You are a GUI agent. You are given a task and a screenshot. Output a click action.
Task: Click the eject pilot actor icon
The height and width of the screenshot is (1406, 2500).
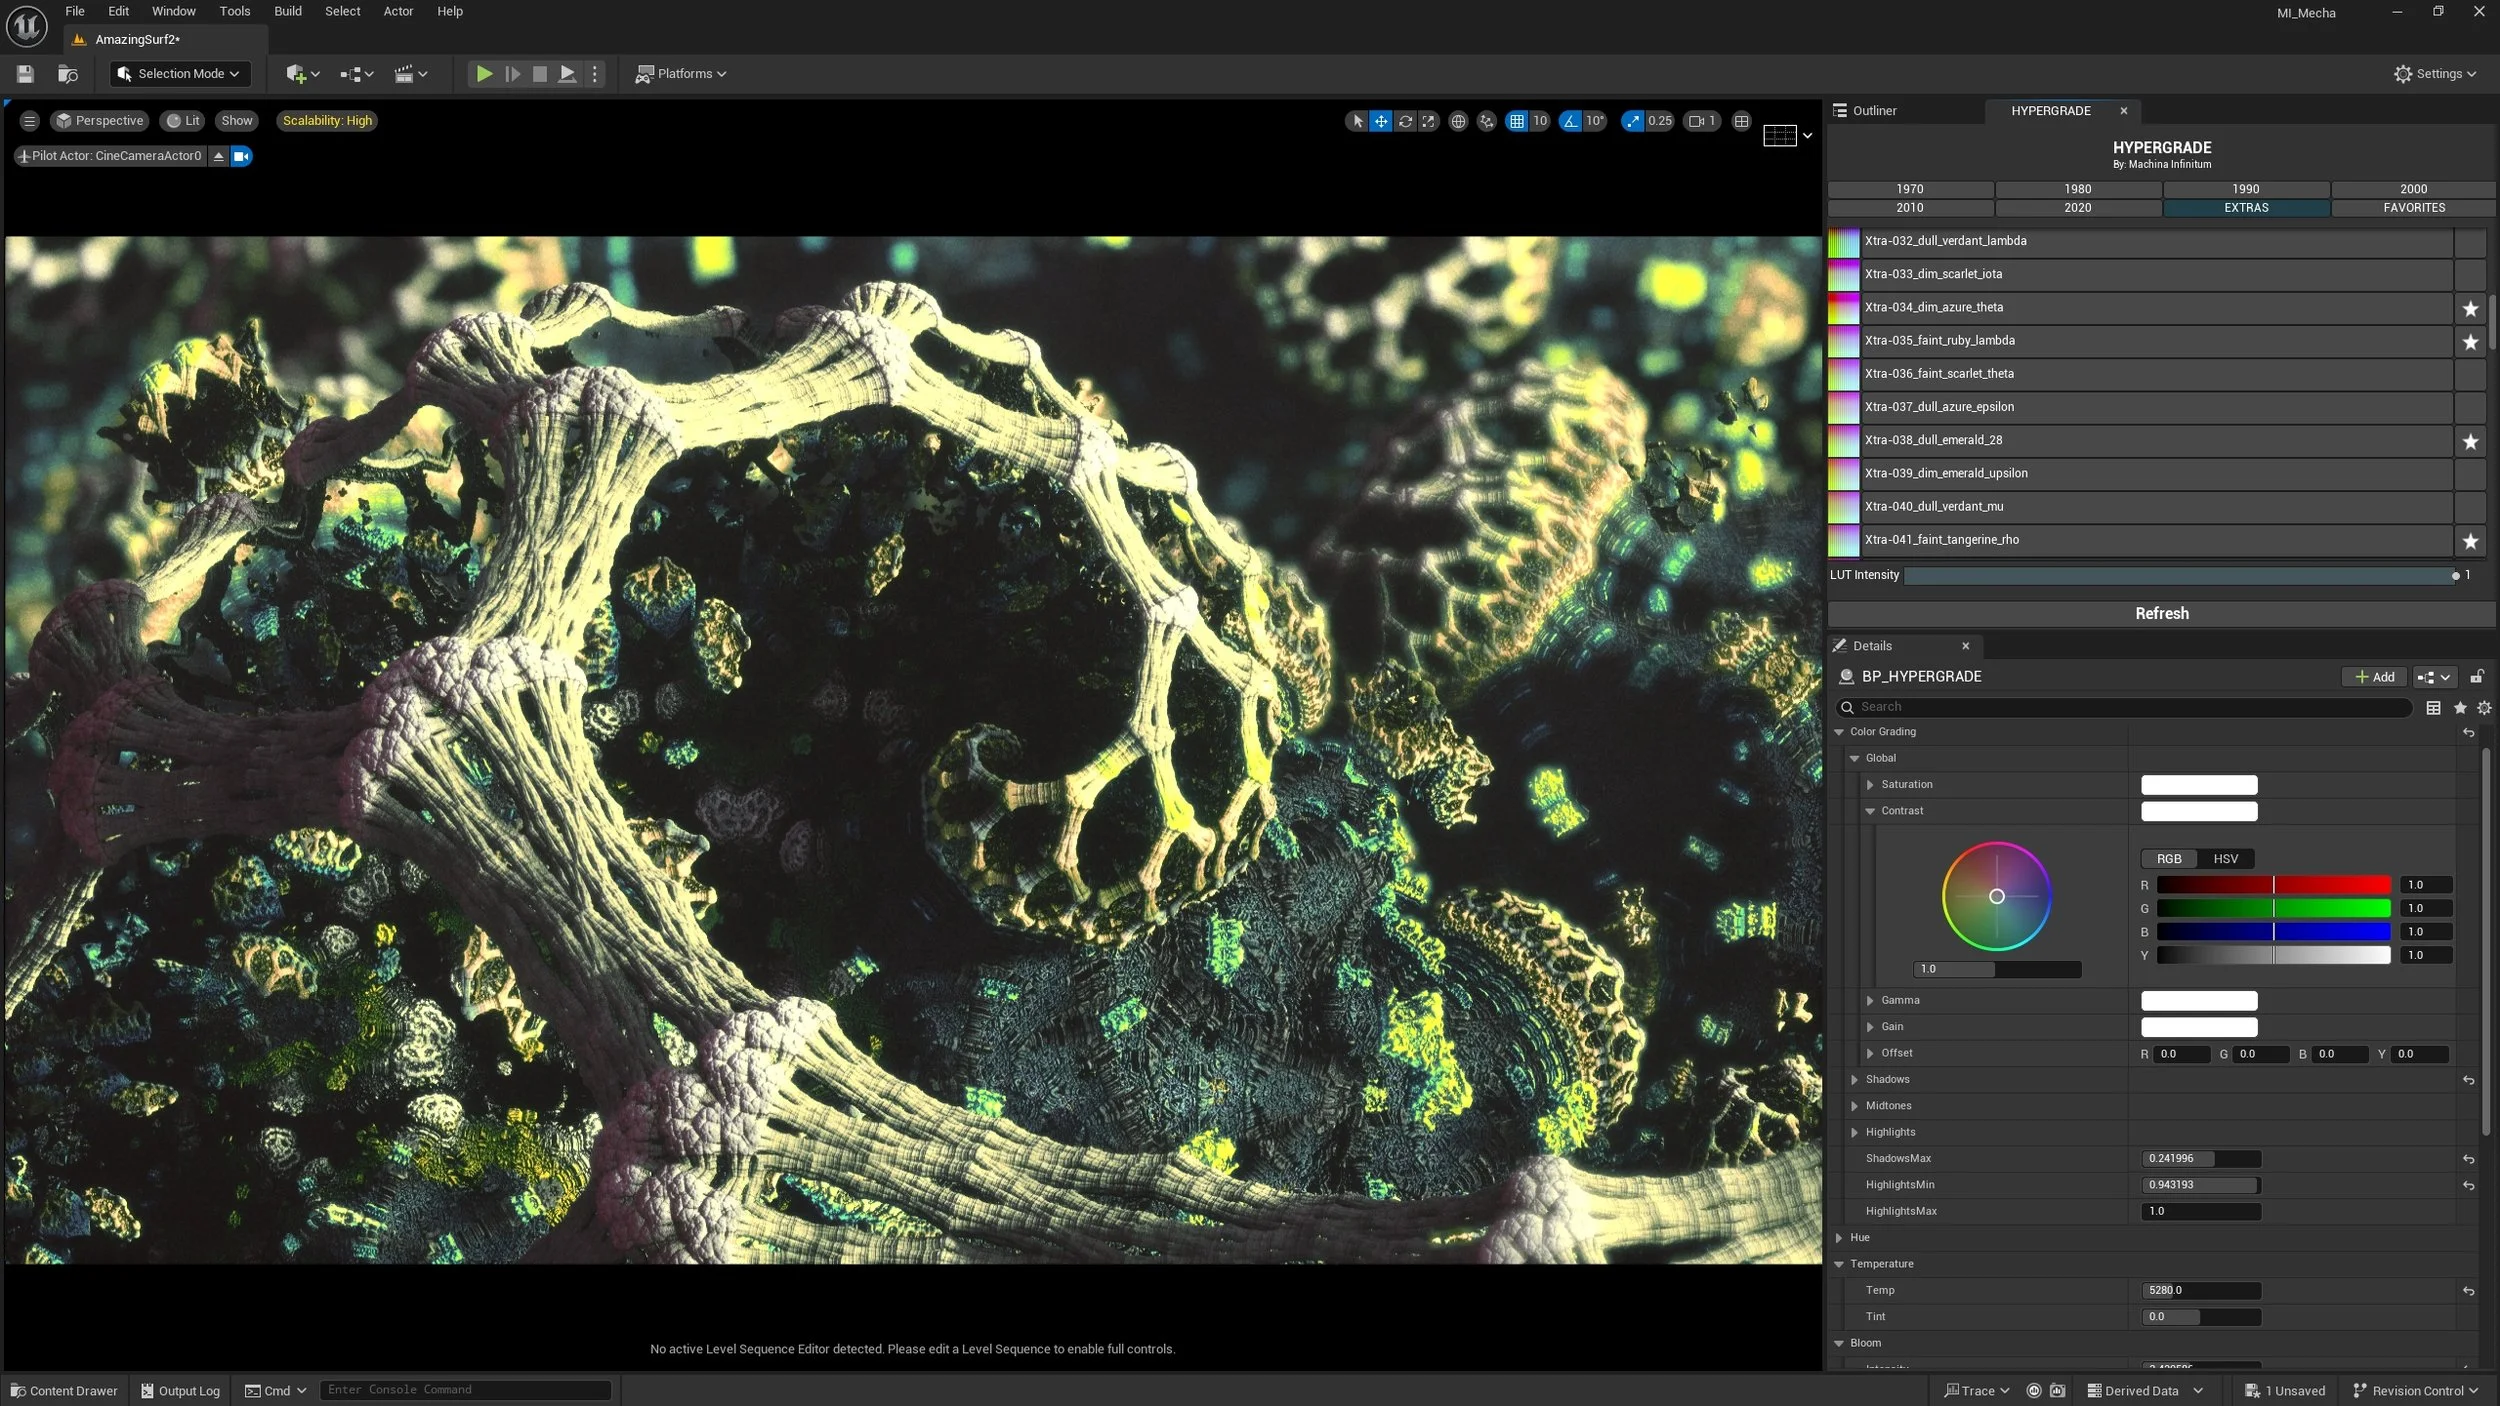point(219,156)
